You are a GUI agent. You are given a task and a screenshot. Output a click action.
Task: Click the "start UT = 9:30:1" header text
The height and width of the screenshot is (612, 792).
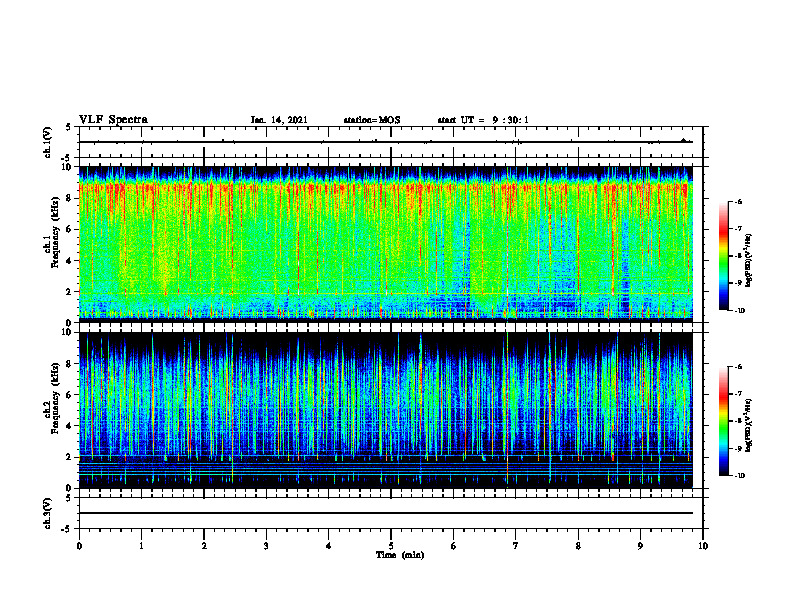pyautogui.click(x=483, y=120)
